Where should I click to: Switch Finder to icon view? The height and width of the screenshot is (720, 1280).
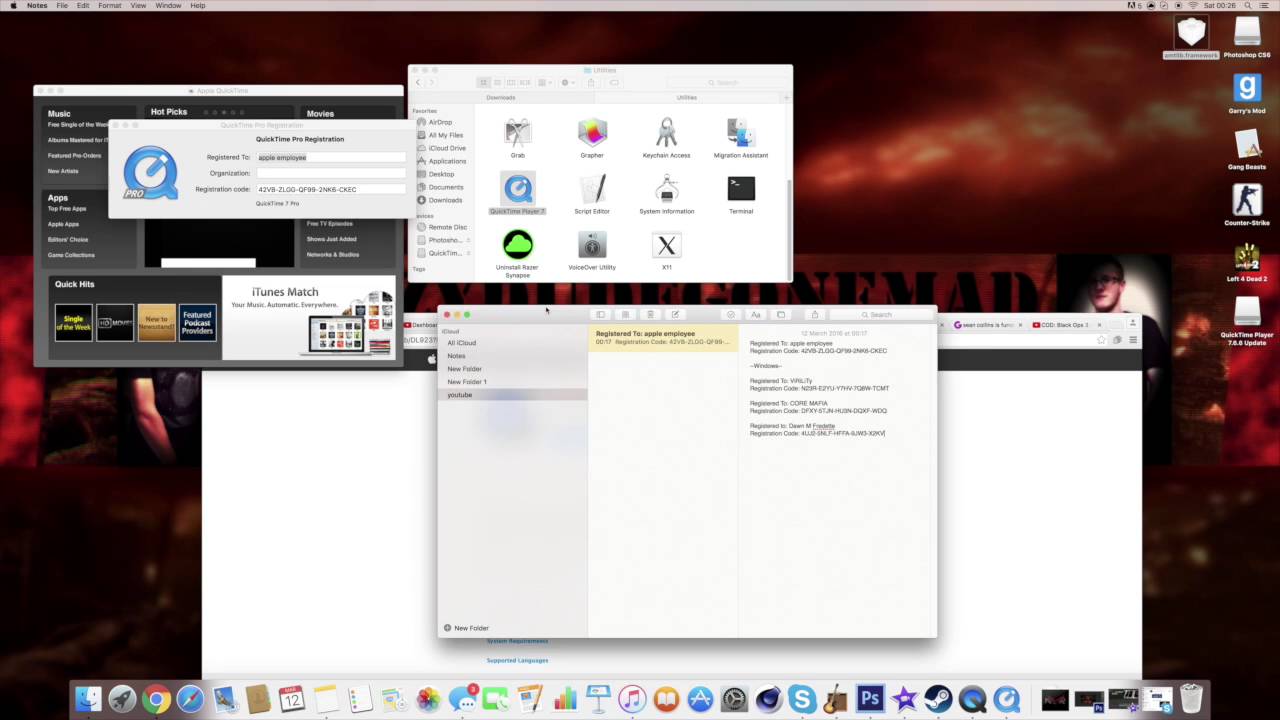point(483,82)
